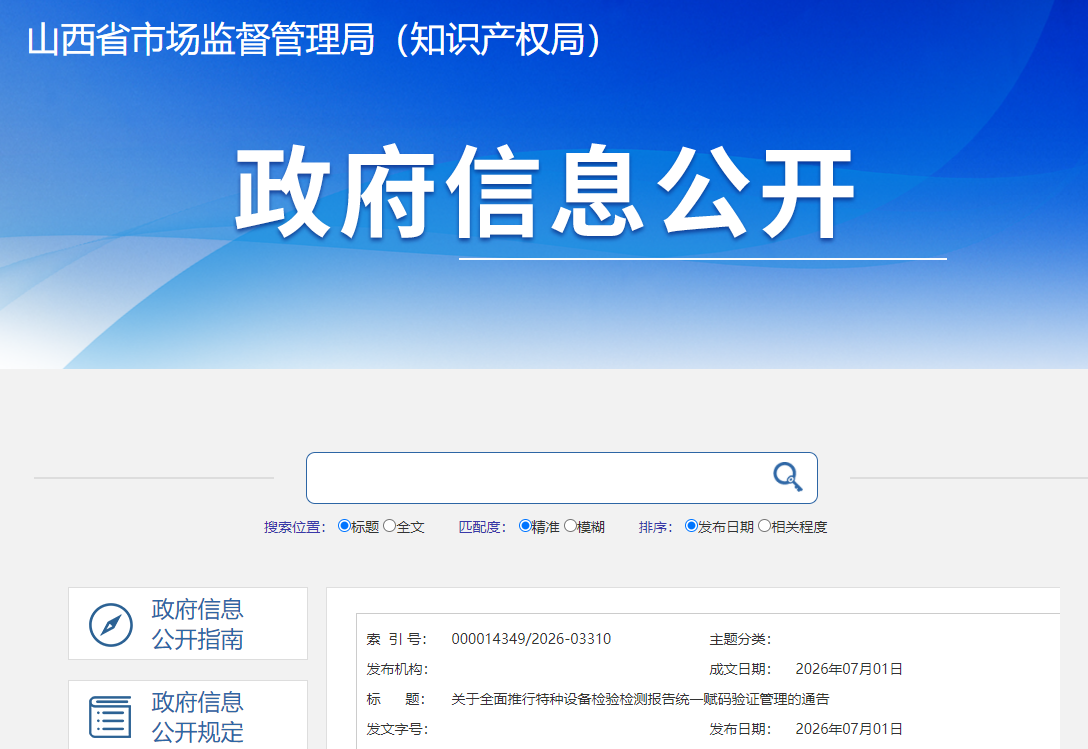Select the 全文 search position radio

(389, 525)
